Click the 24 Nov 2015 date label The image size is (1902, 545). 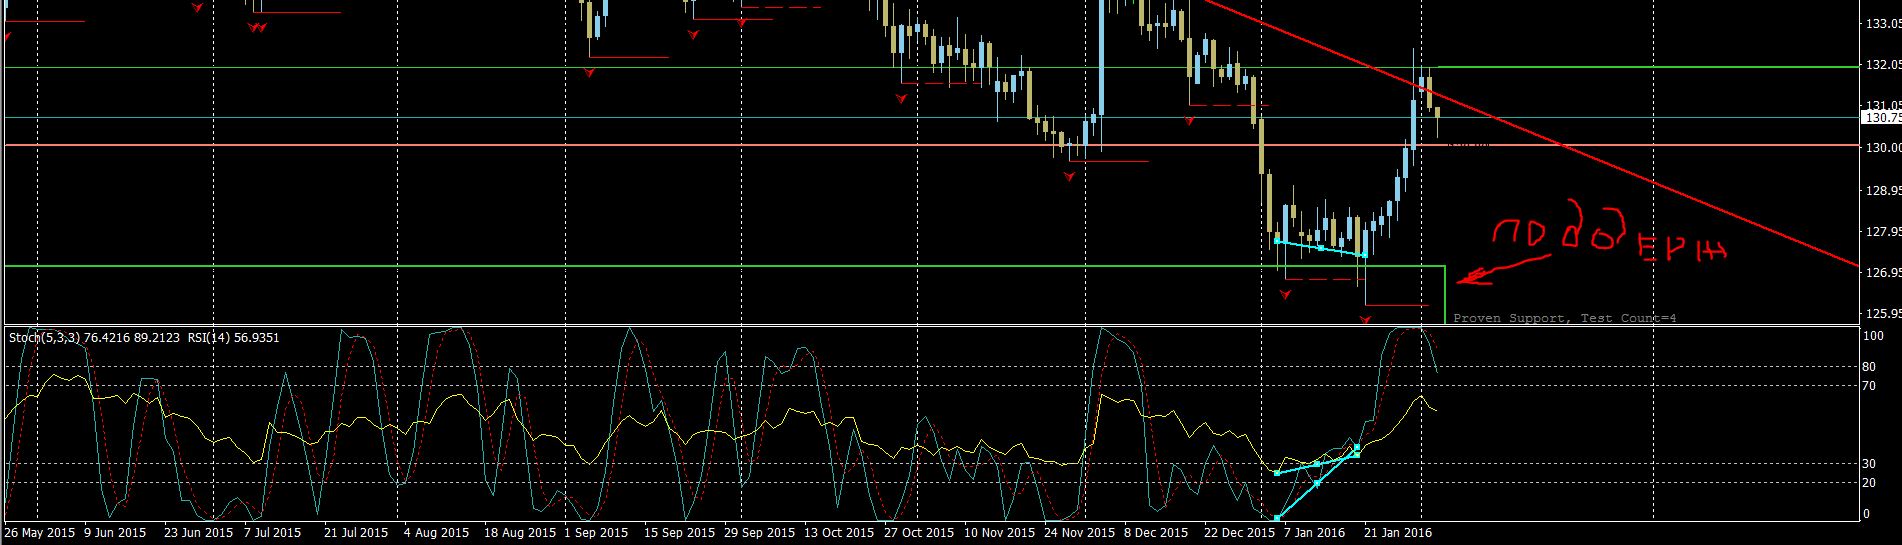1080,533
